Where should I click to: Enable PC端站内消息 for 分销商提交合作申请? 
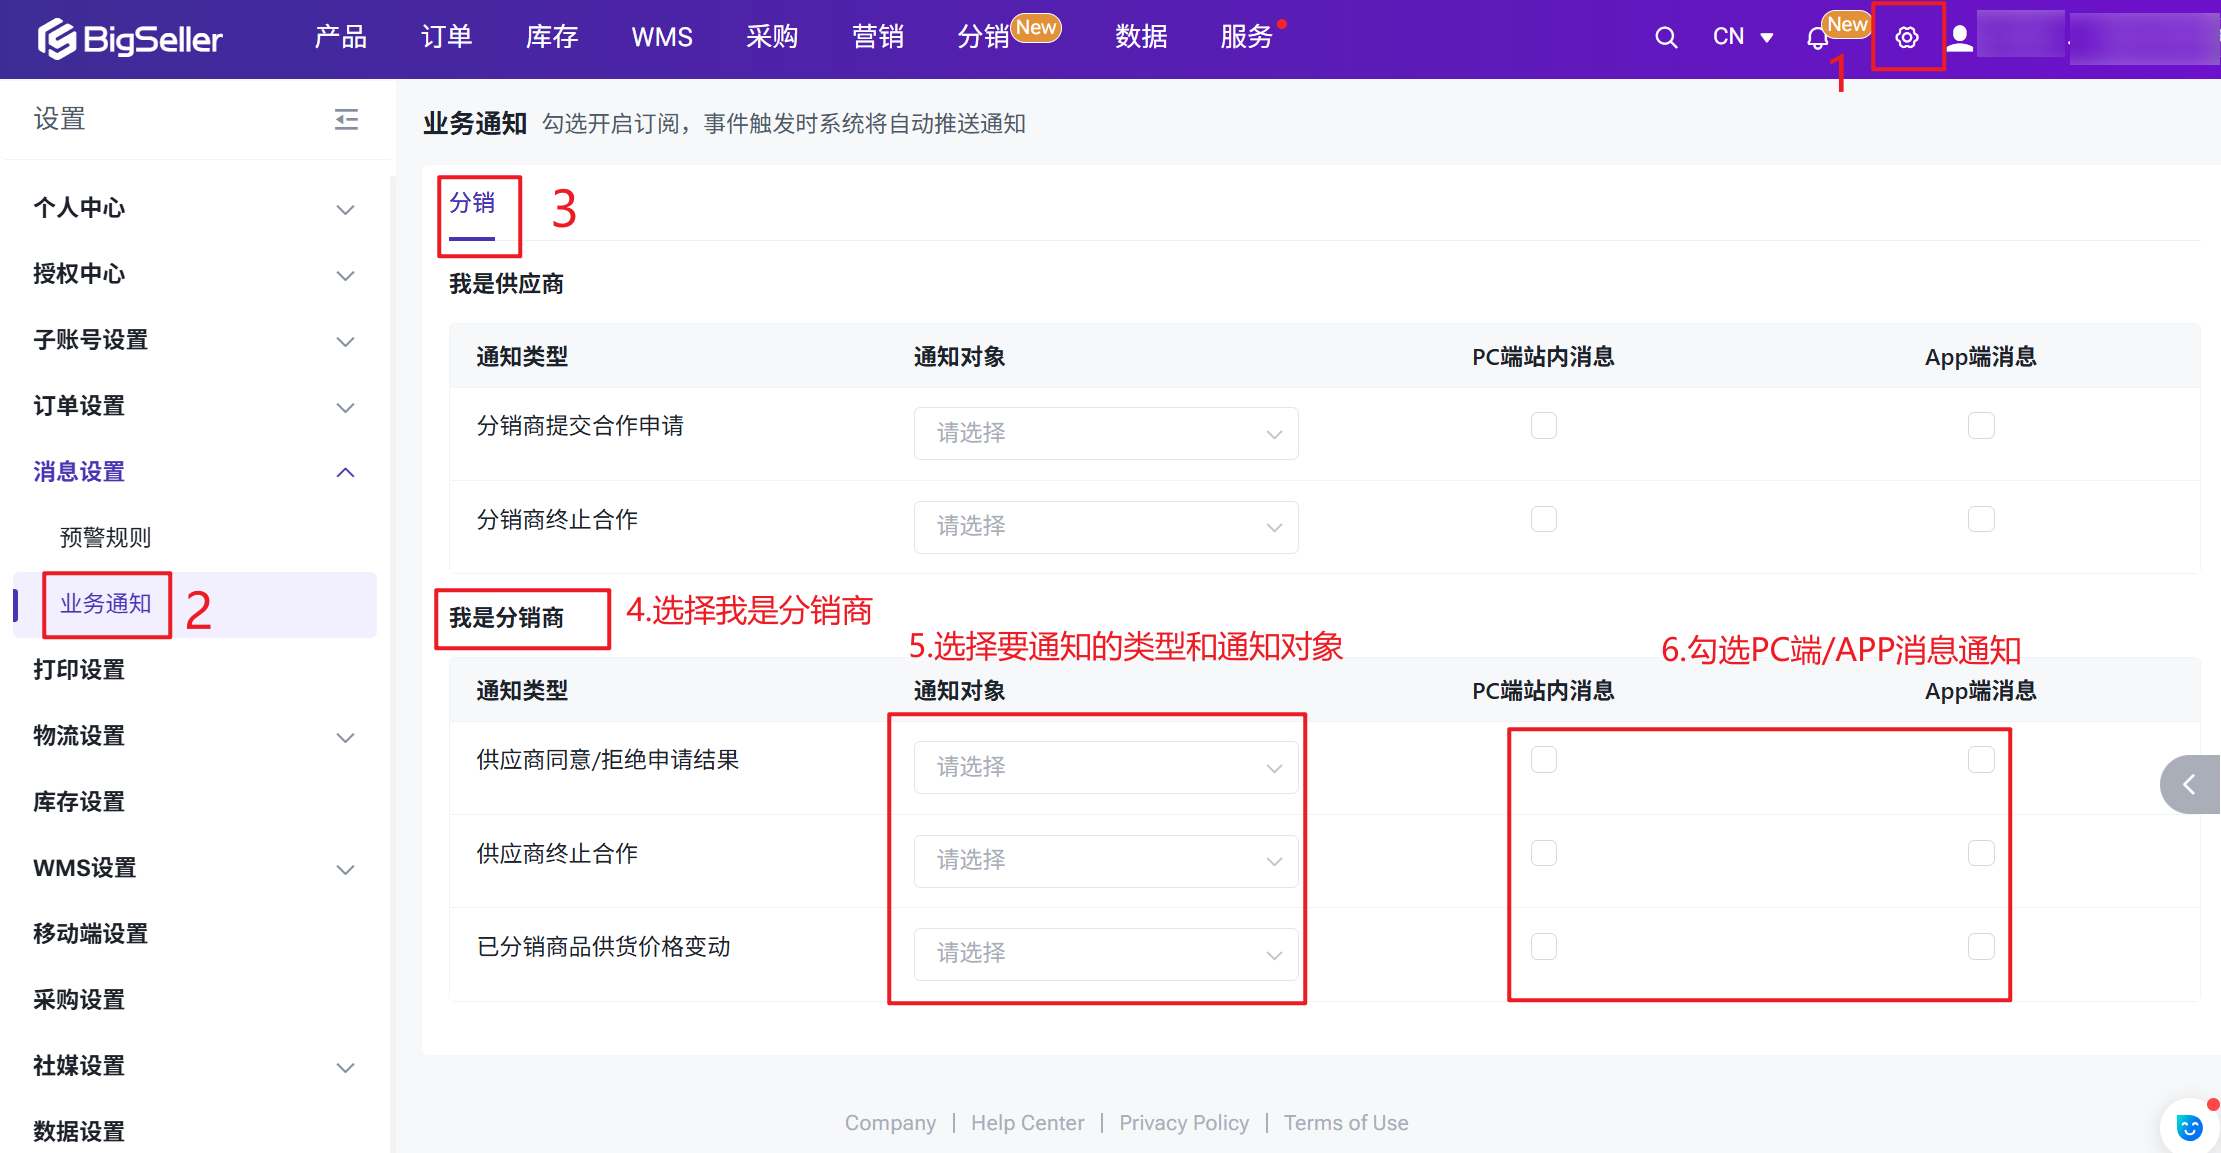(x=1543, y=426)
